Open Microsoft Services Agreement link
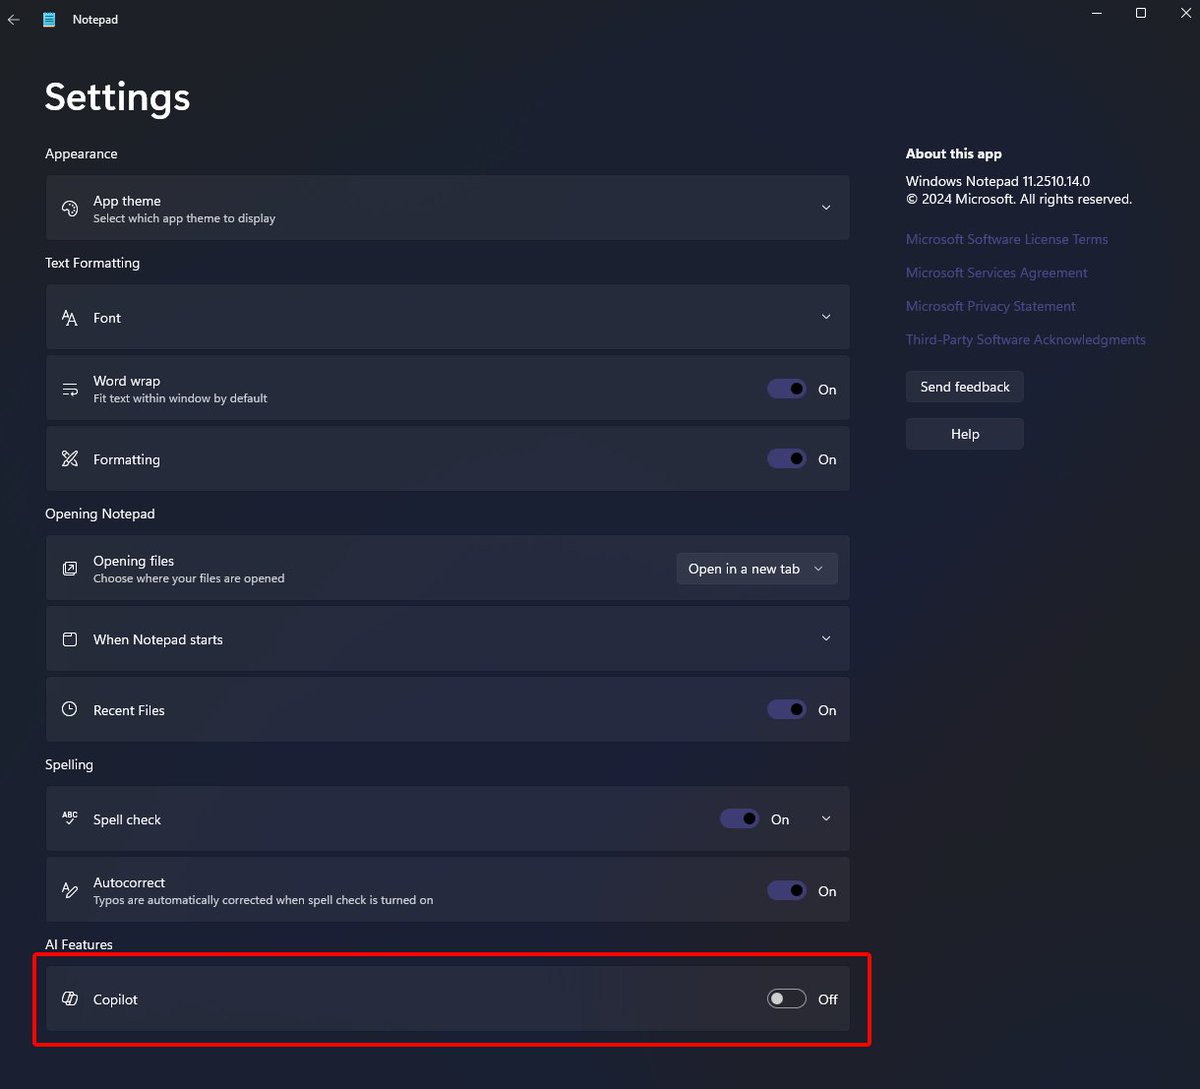The image size is (1200, 1089). coord(996,273)
